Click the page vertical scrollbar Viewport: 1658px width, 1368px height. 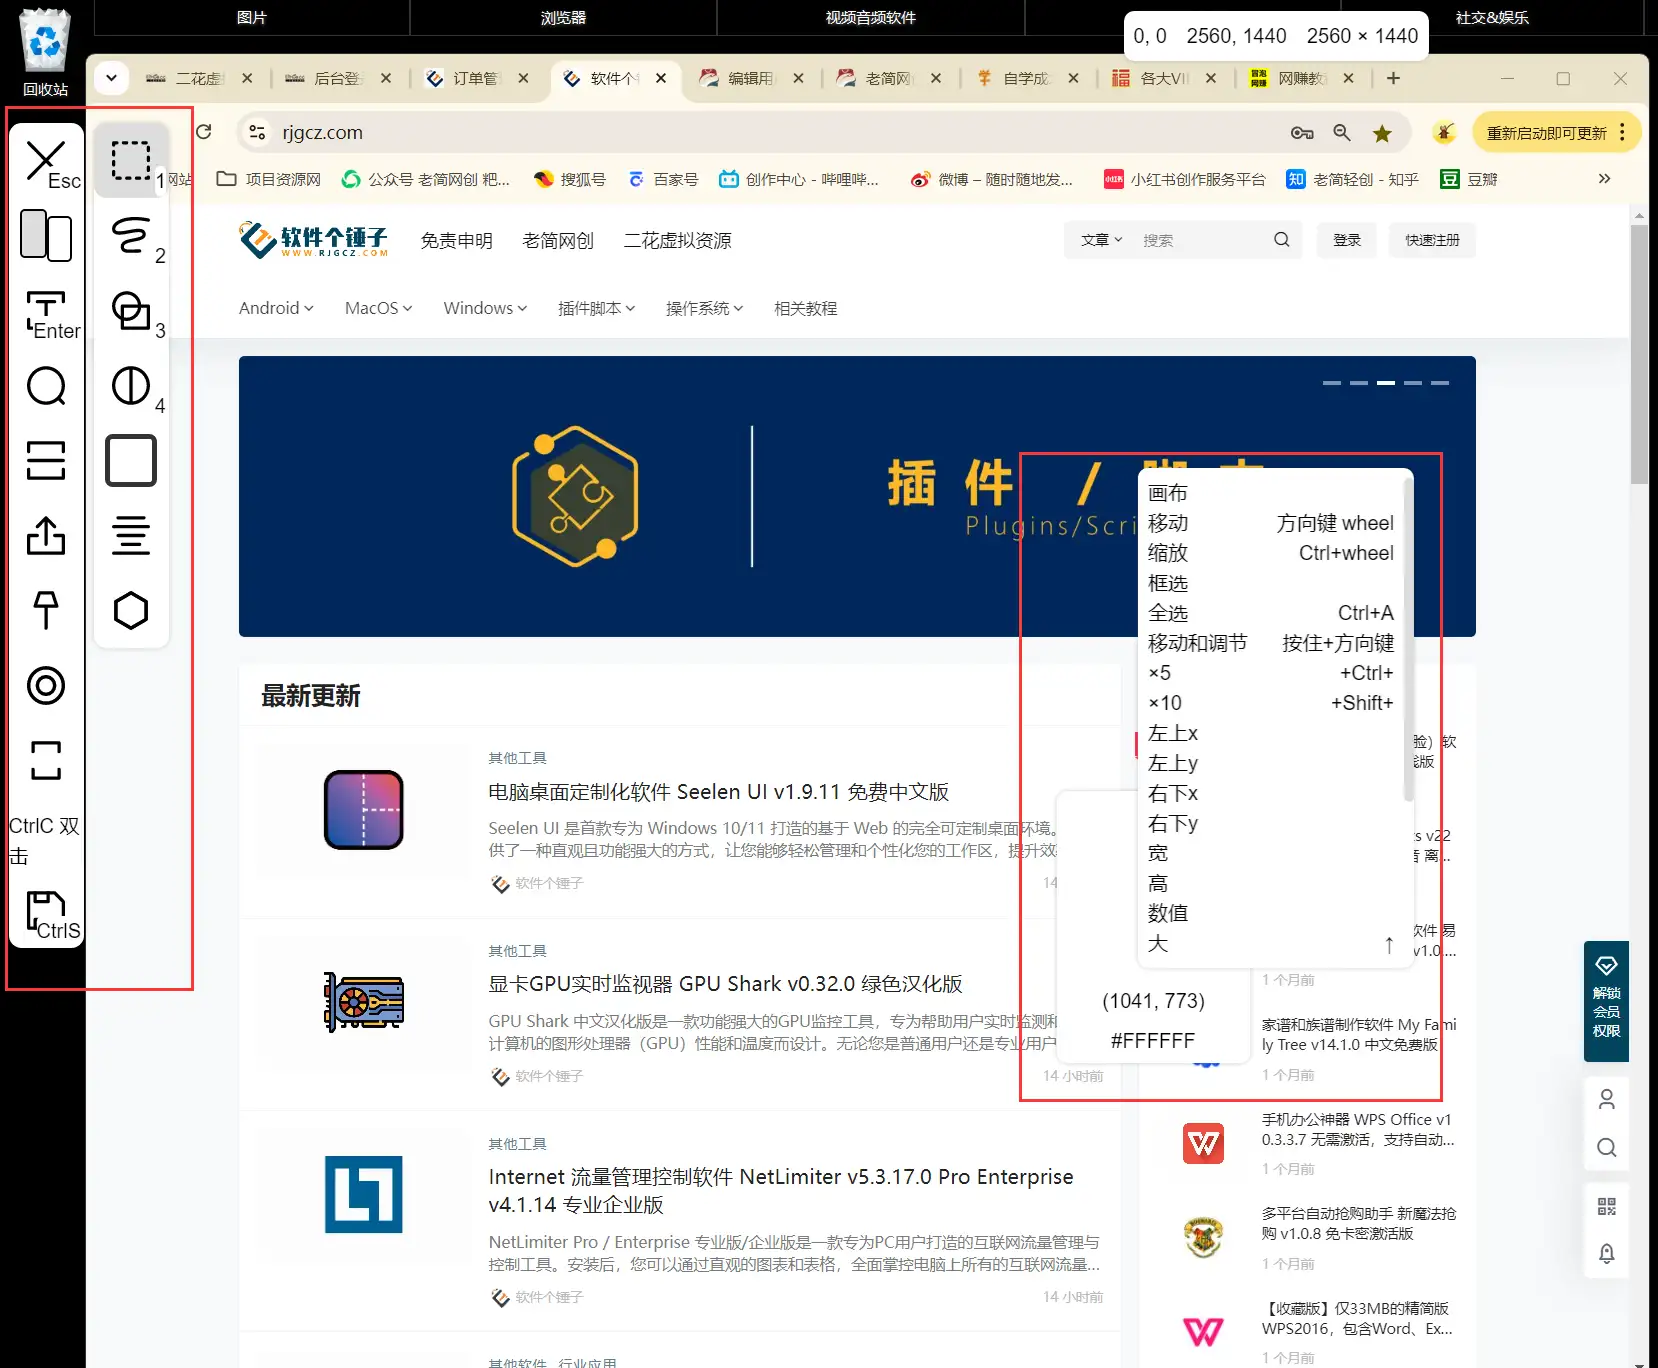(x=1638, y=354)
